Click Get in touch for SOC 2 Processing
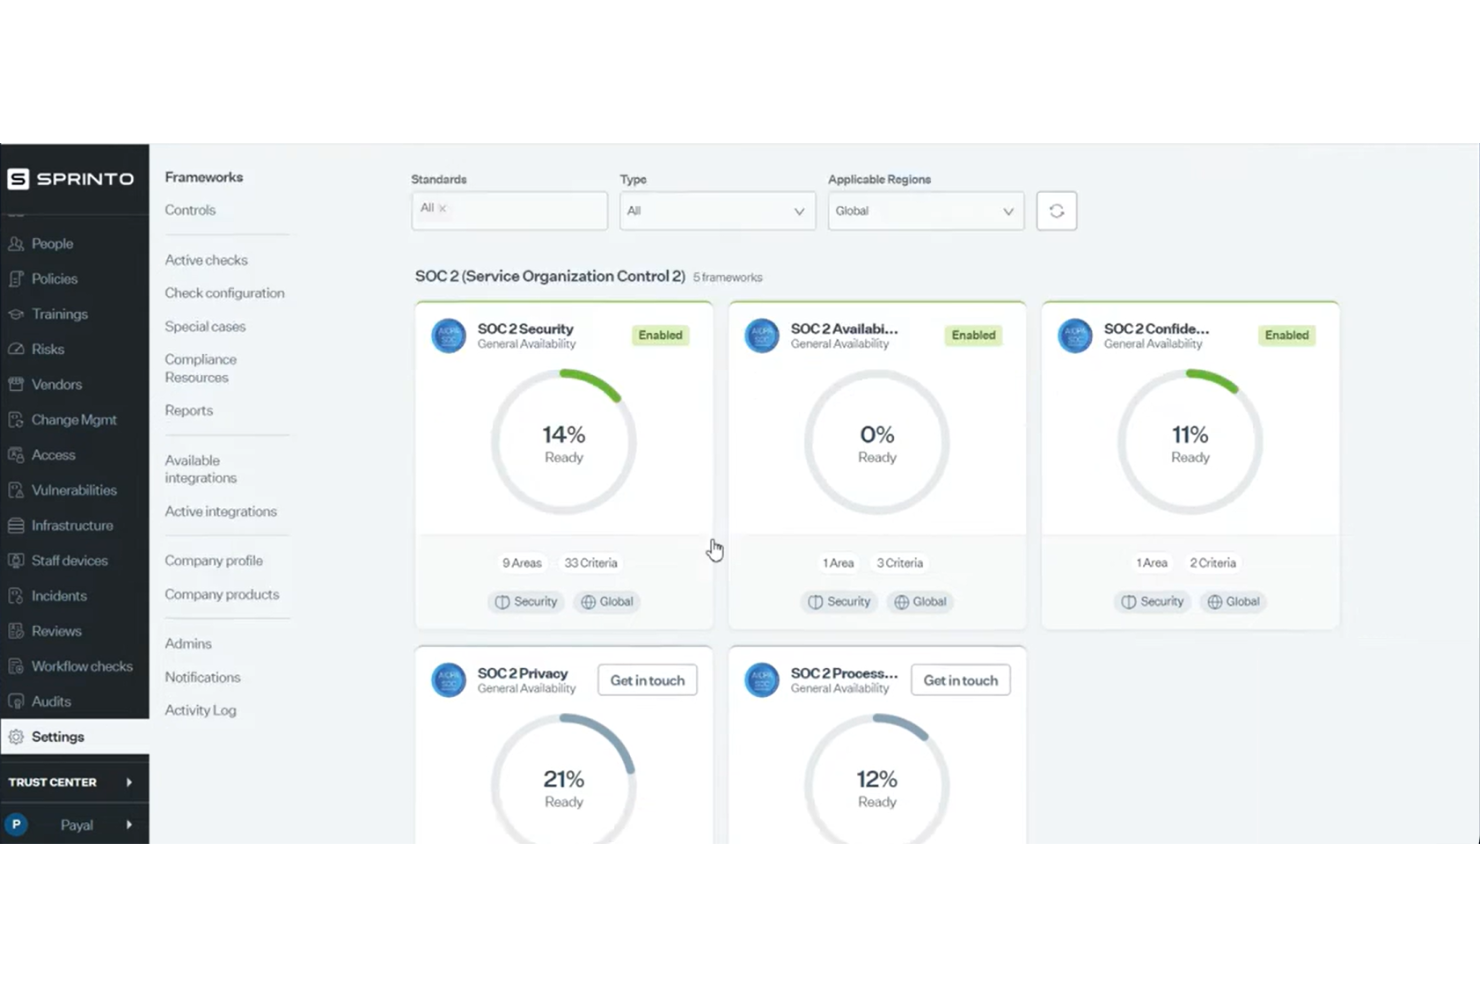This screenshot has width=1480, height=987. pos(961,680)
